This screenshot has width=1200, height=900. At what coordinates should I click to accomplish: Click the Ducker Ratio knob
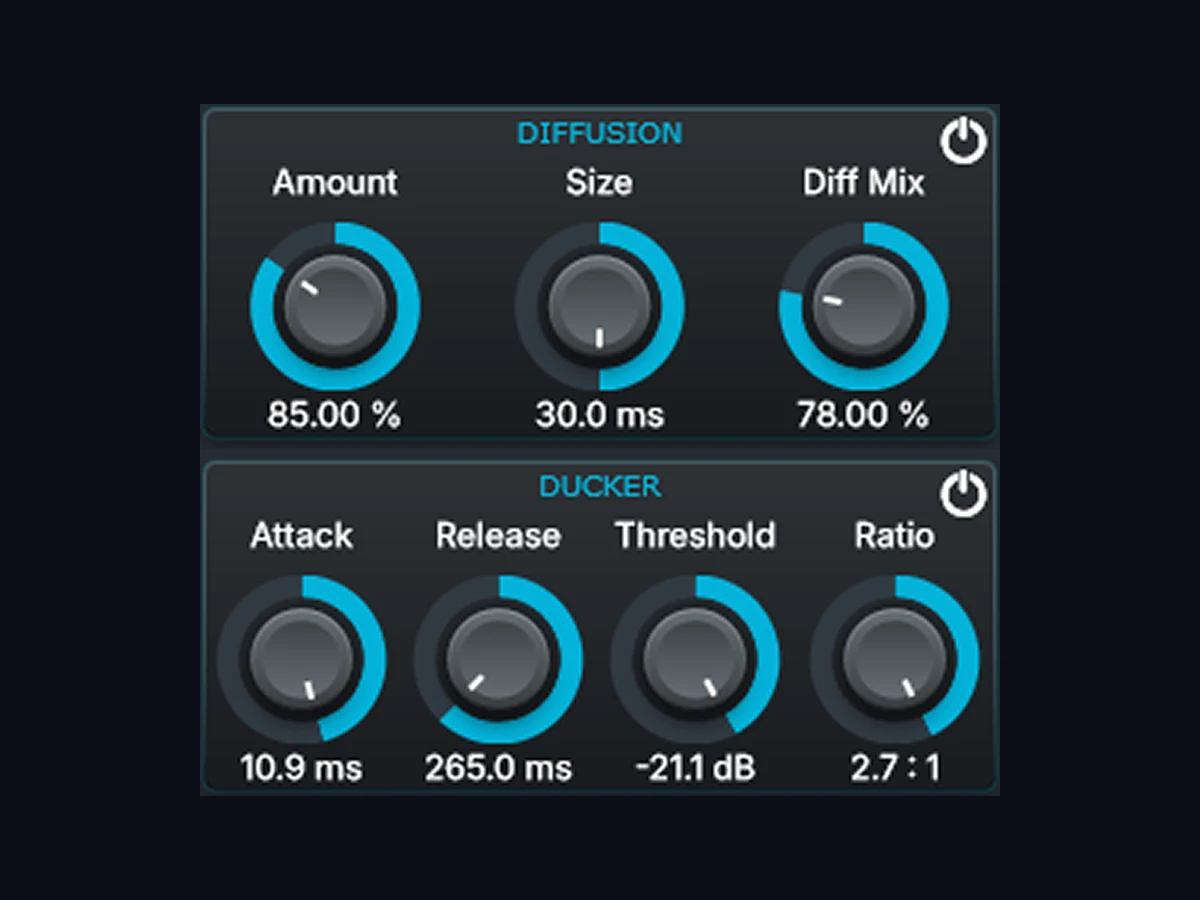[x=895, y=659]
